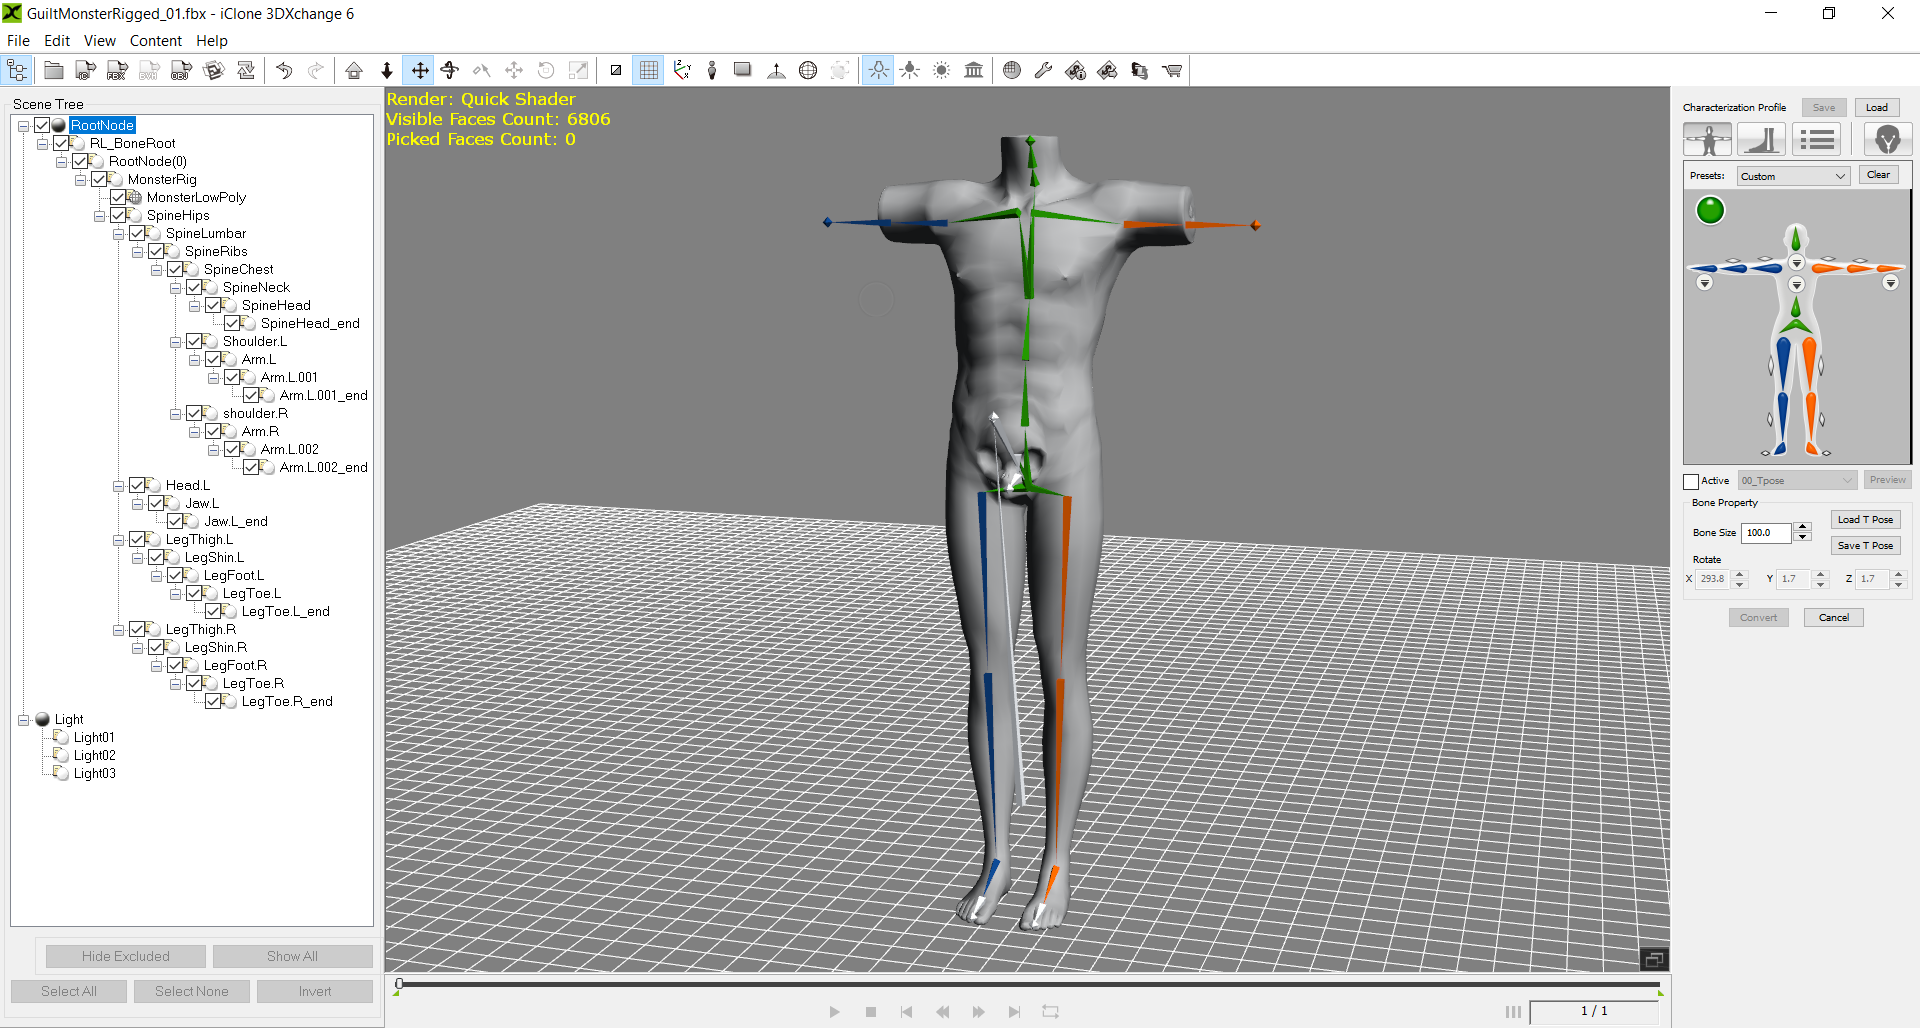Select the Move tool icon
The image size is (1920, 1028).
(x=420, y=70)
